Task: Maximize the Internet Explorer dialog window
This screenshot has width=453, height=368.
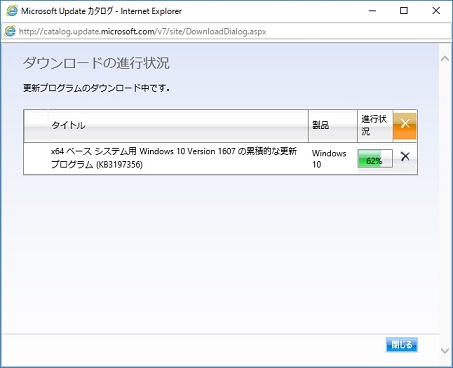Action: point(404,11)
